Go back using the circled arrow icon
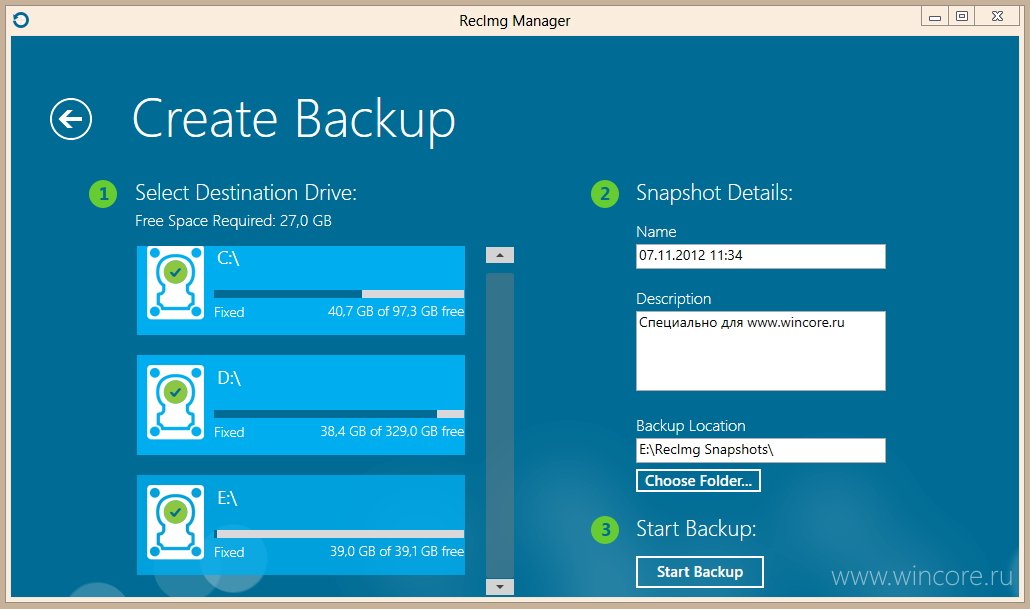Screen dimensions: 1030x609 pyautogui.click(x=71, y=119)
